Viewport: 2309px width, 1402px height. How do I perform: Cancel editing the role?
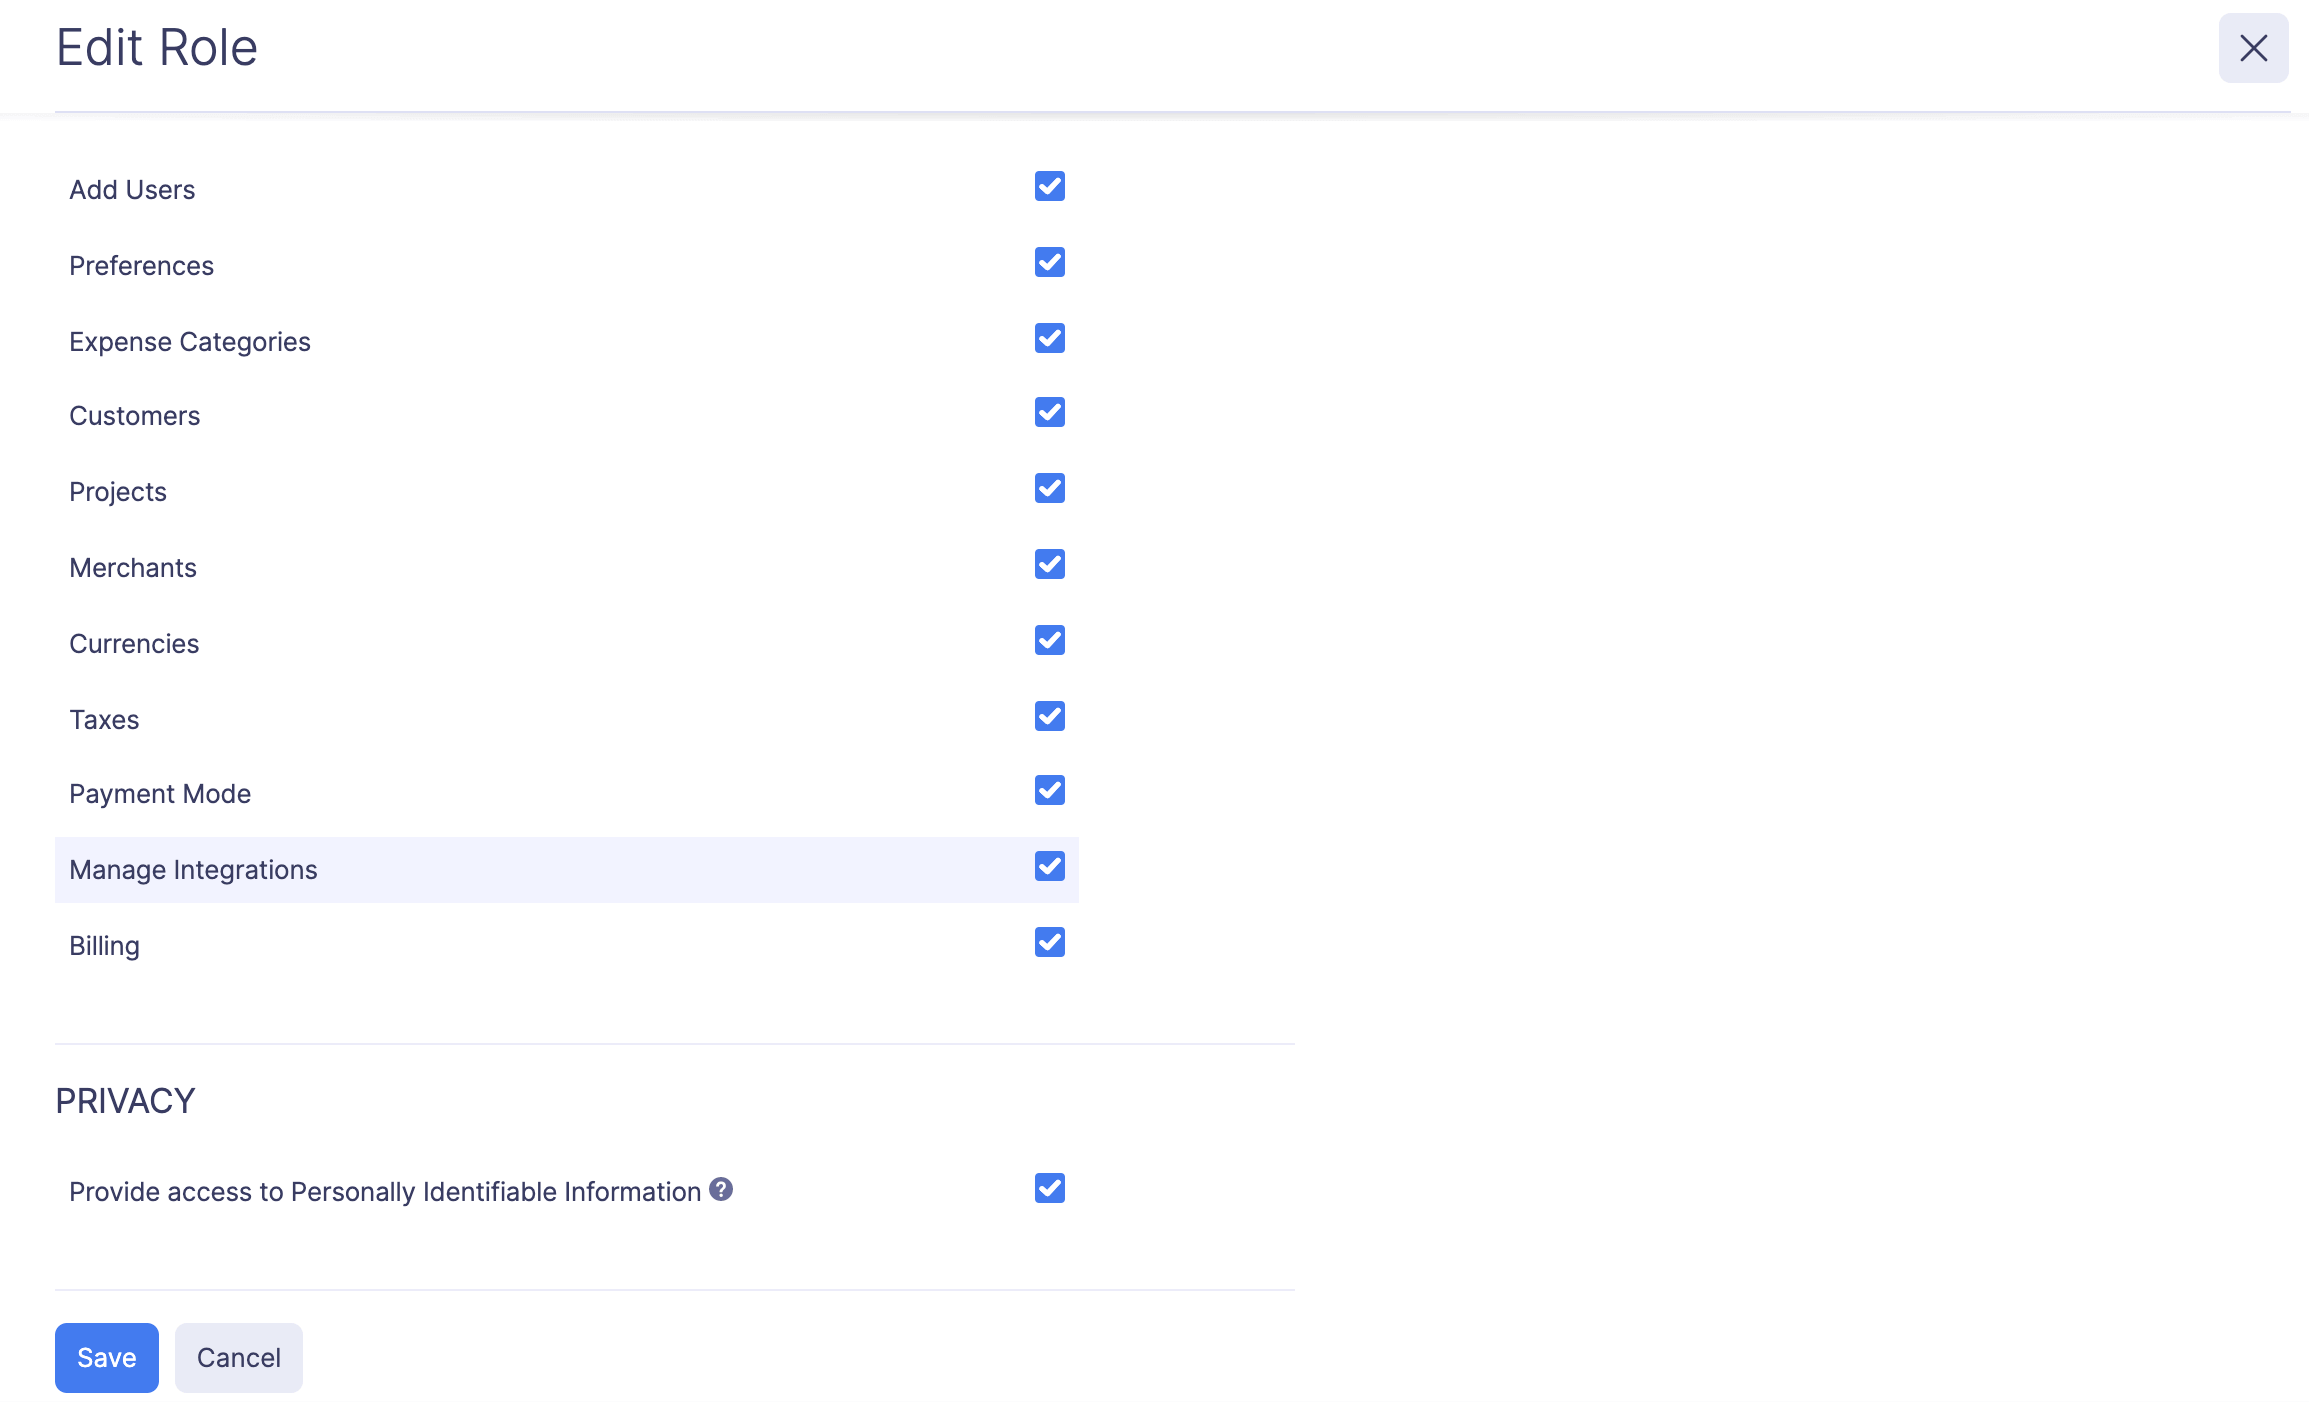[x=238, y=1357]
